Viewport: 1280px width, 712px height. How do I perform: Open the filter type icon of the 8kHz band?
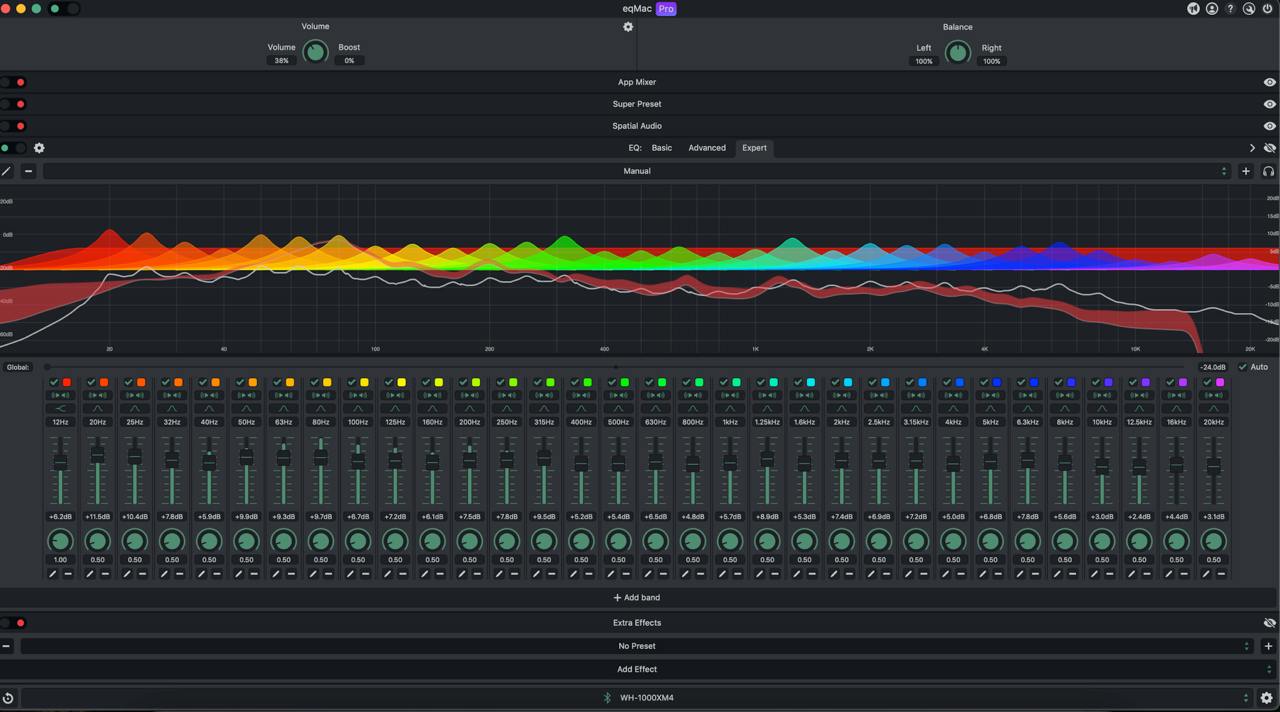click(1065, 408)
